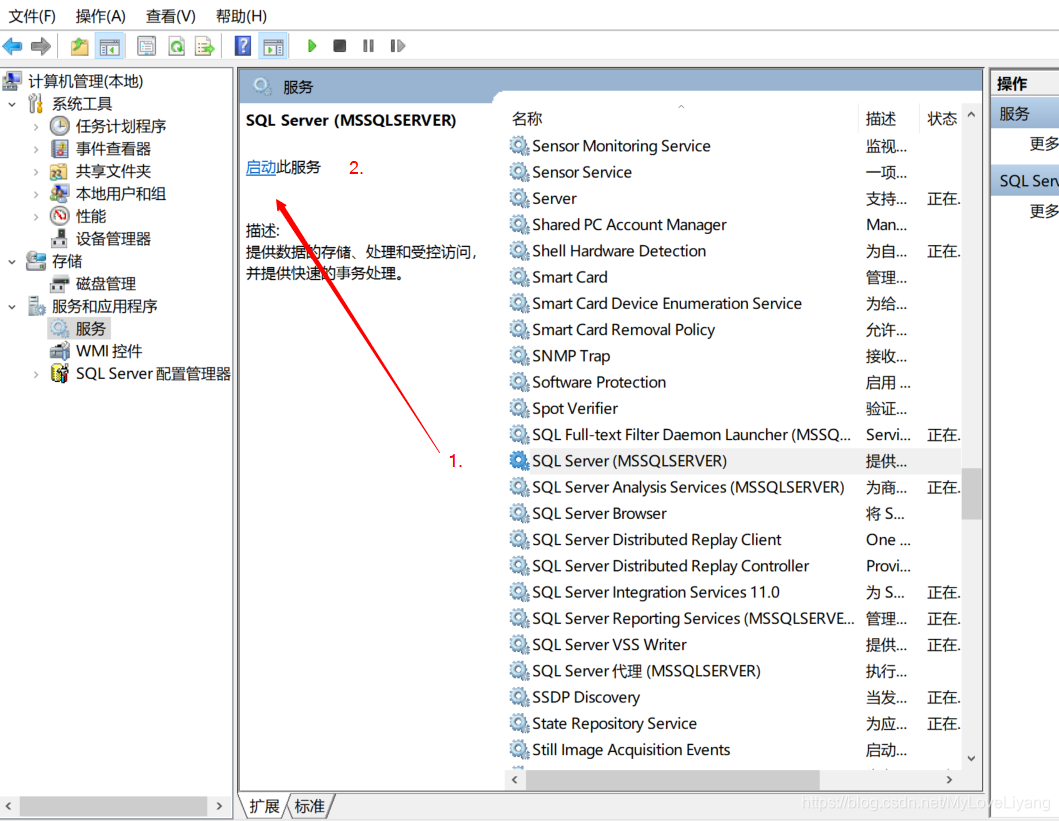Screen dimensions: 1059x821
Task: Switch to the 扩展 tab
Action: click(264, 805)
